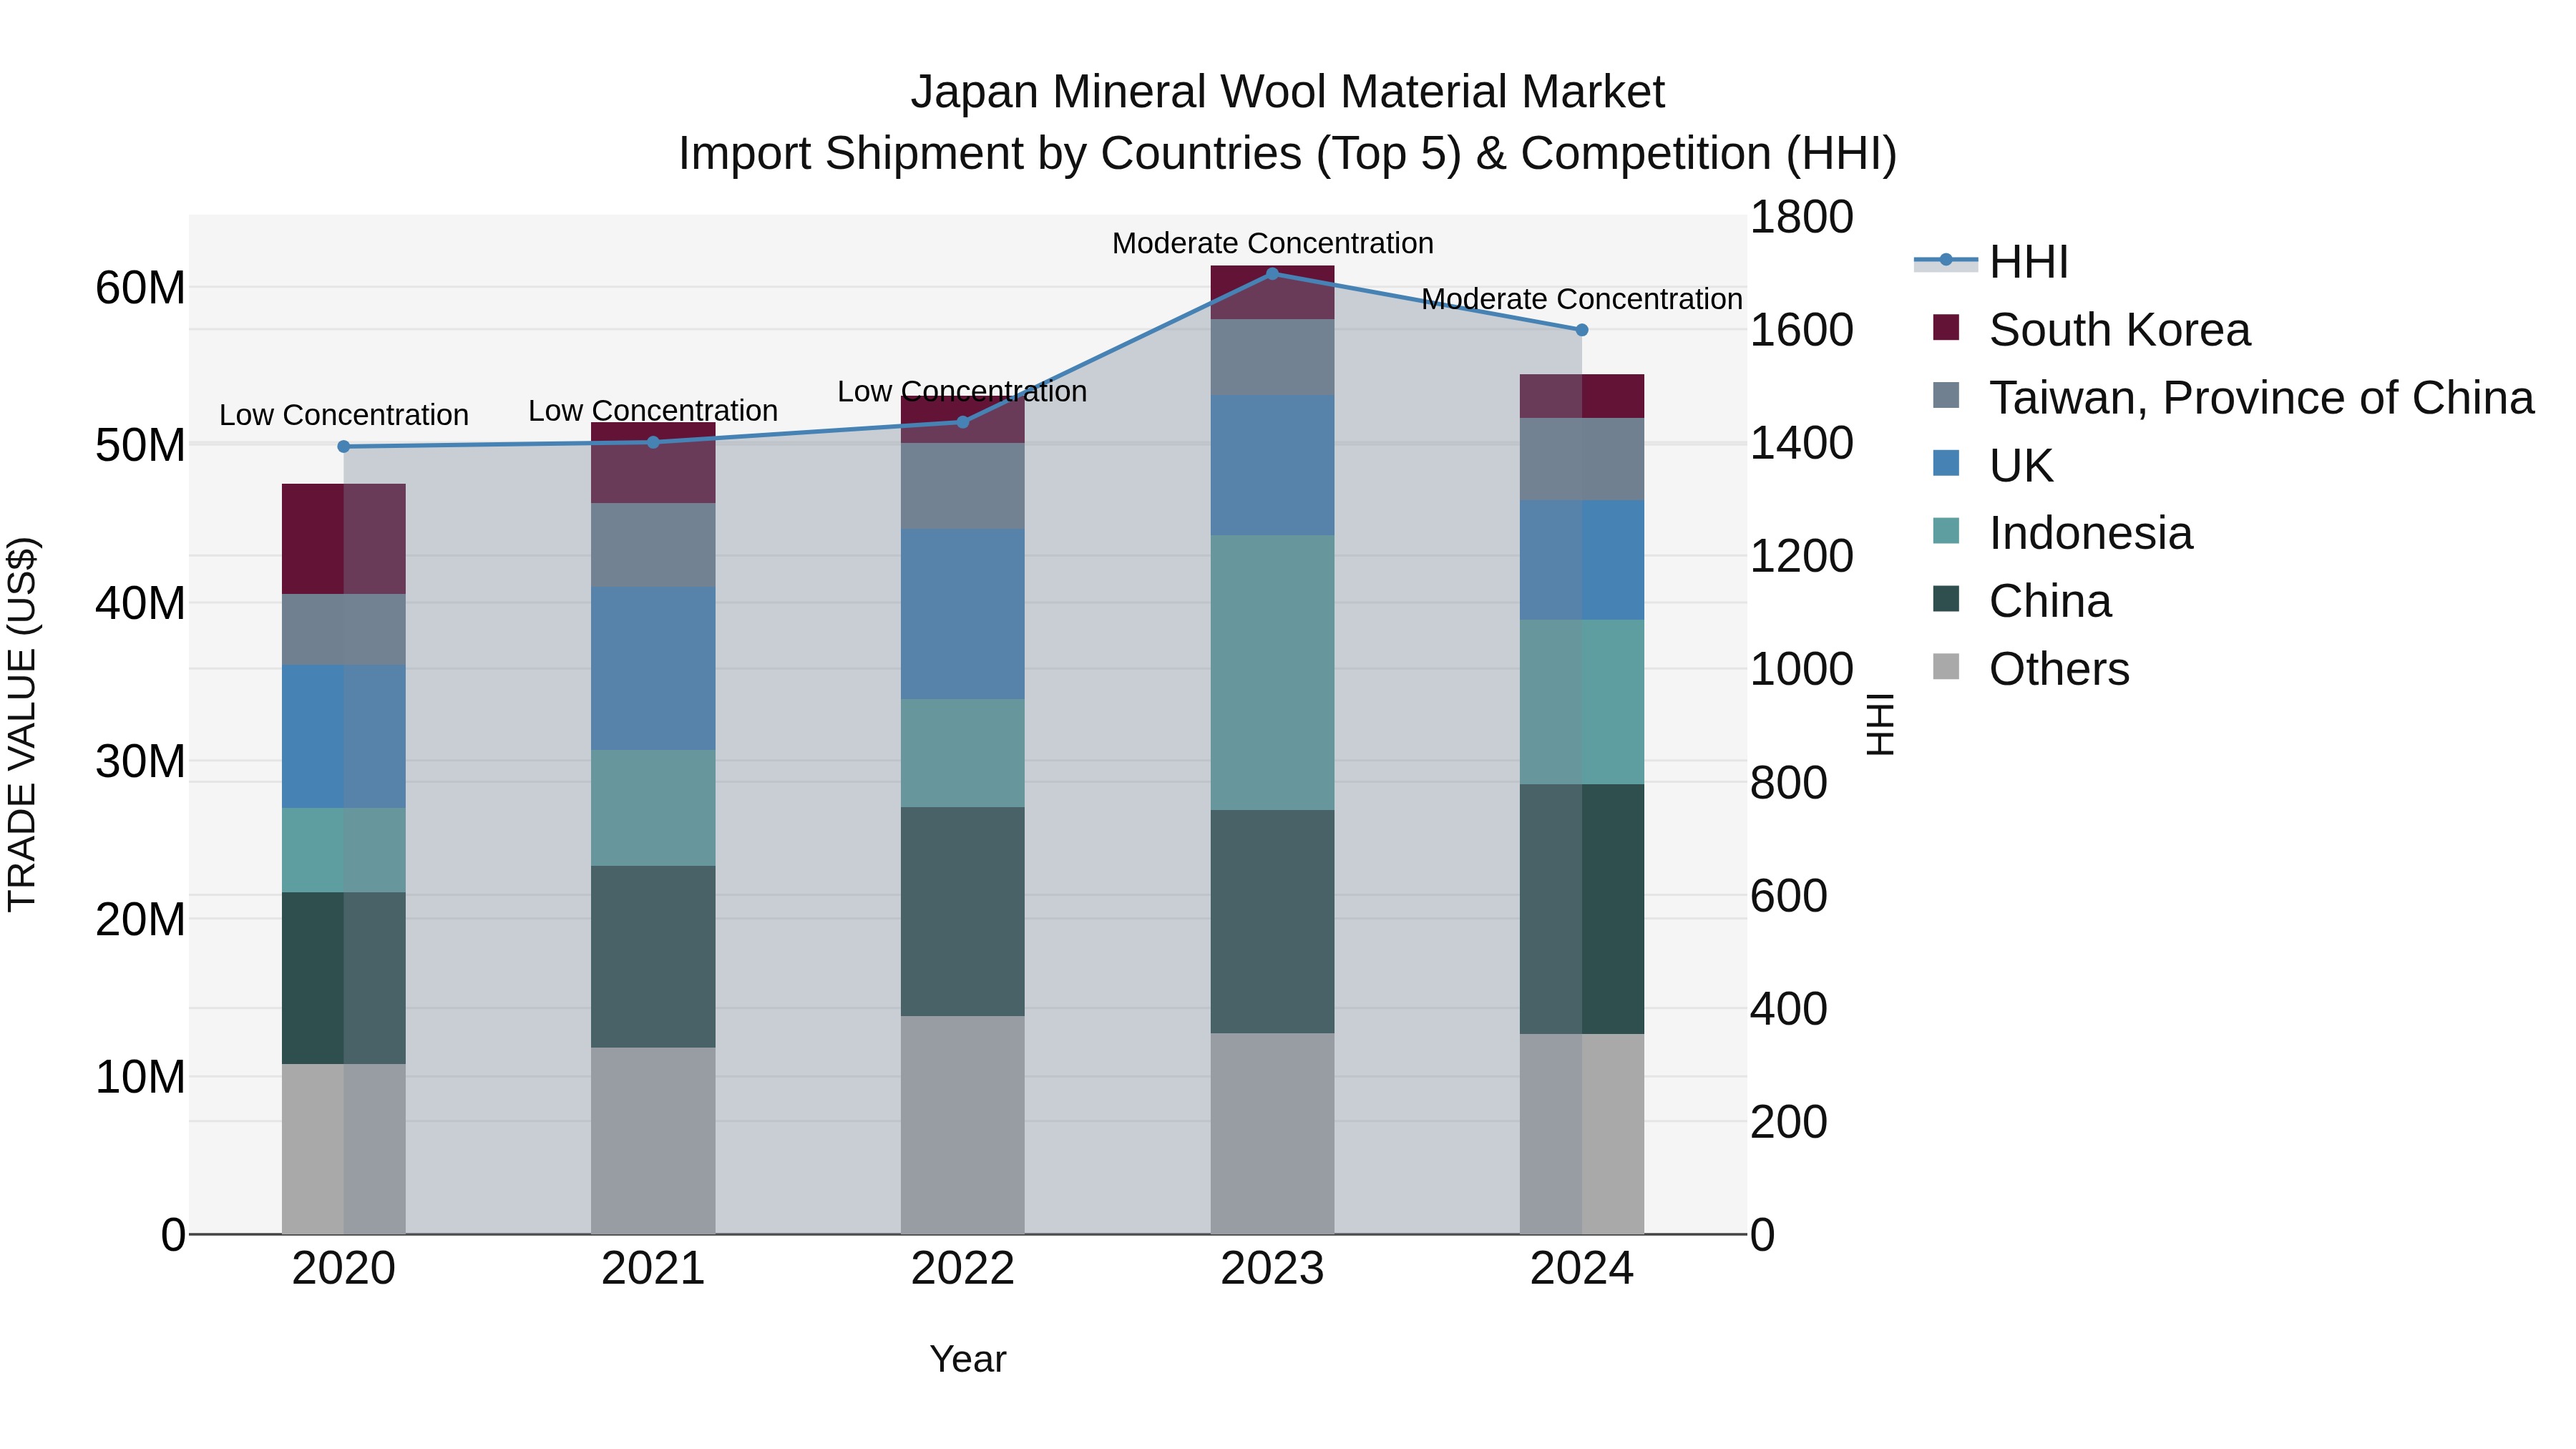Click the 'Low Concentration' annotation above 2022
The image size is (2576, 1449).
pyautogui.click(x=962, y=392)
